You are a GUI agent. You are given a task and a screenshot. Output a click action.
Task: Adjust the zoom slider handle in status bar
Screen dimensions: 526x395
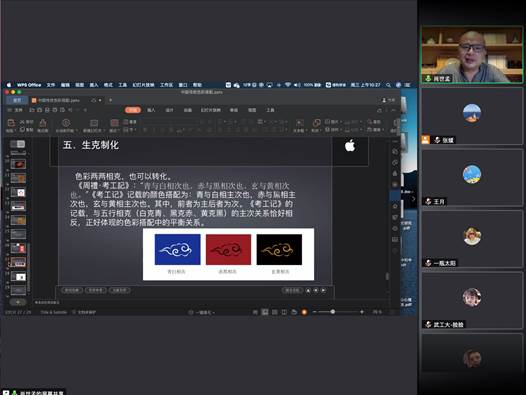(x=332, y=312)
